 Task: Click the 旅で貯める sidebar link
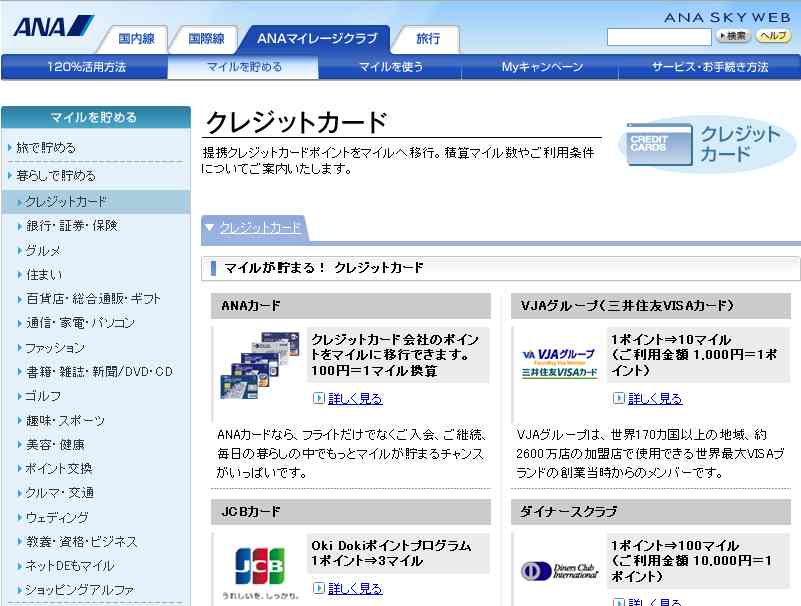tap(46, 148)
